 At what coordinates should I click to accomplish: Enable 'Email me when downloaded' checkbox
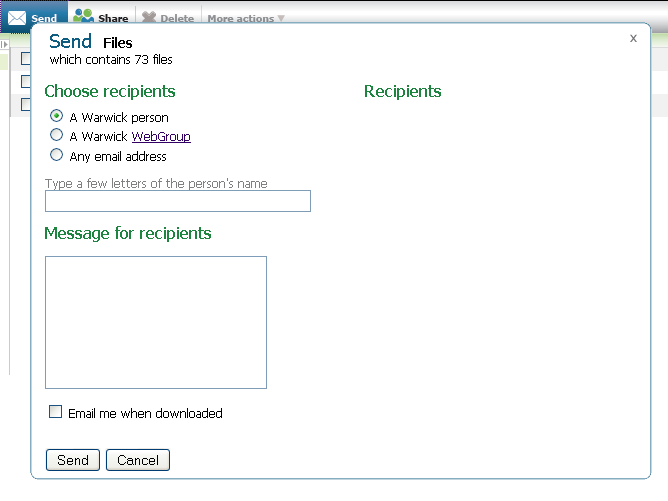click(x=56, y=412)
